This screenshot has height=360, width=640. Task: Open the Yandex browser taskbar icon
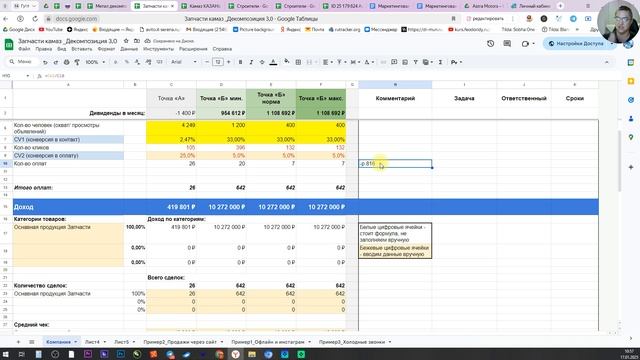pos(236,354)
